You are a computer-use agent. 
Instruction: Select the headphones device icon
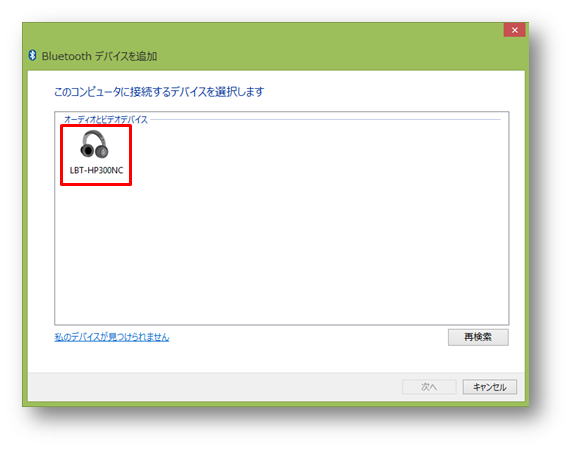pyautogui.click(x=94, y=144)
